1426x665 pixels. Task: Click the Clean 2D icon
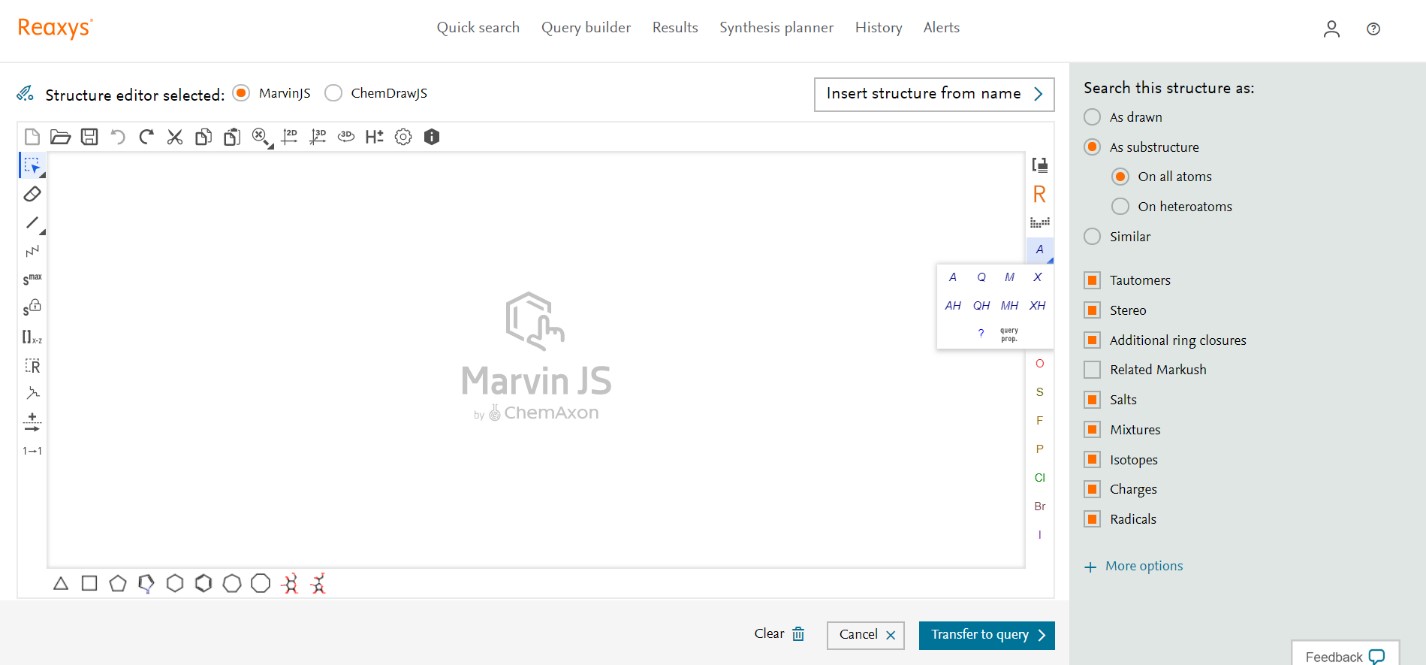pos(290,137)
